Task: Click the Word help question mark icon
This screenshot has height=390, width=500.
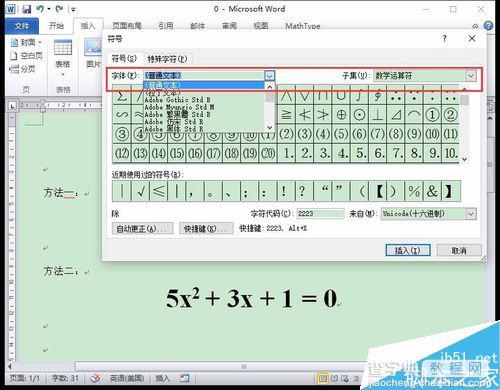Action: (488, 26)
